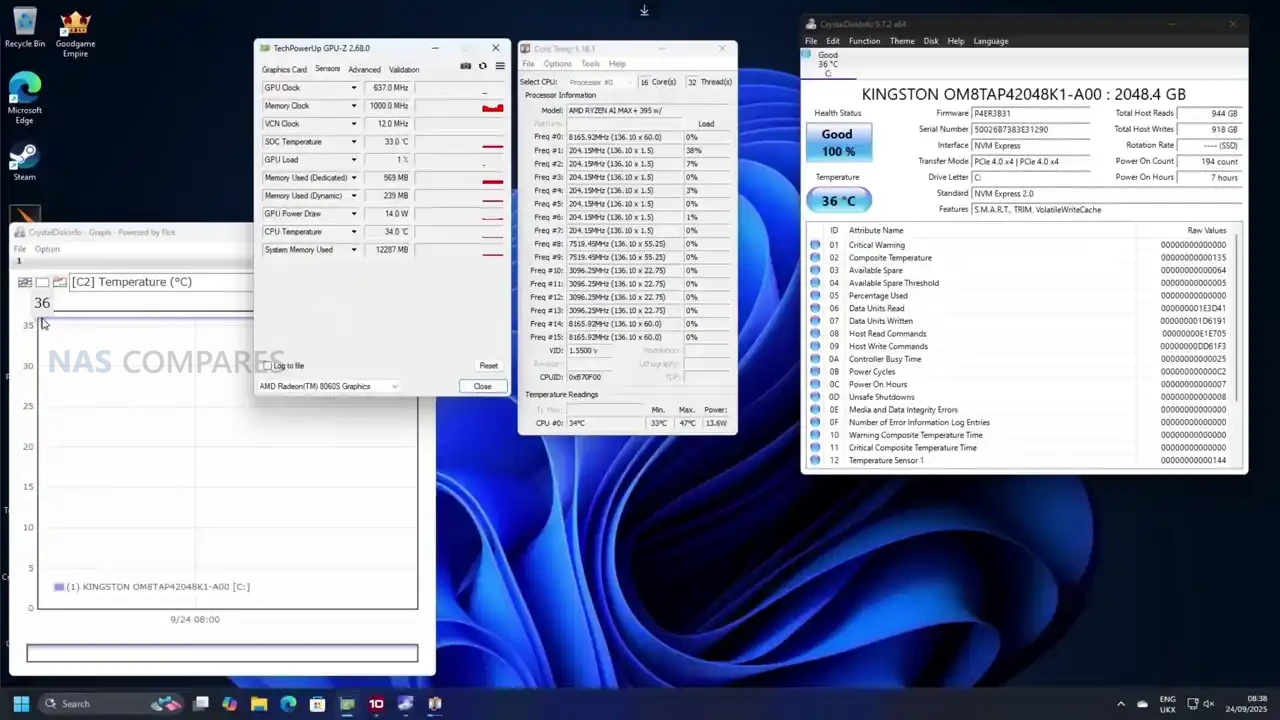1280x720 pixels.
Task: Click the Windows Start button on taskbar
Action: click(x=21, y=704)
